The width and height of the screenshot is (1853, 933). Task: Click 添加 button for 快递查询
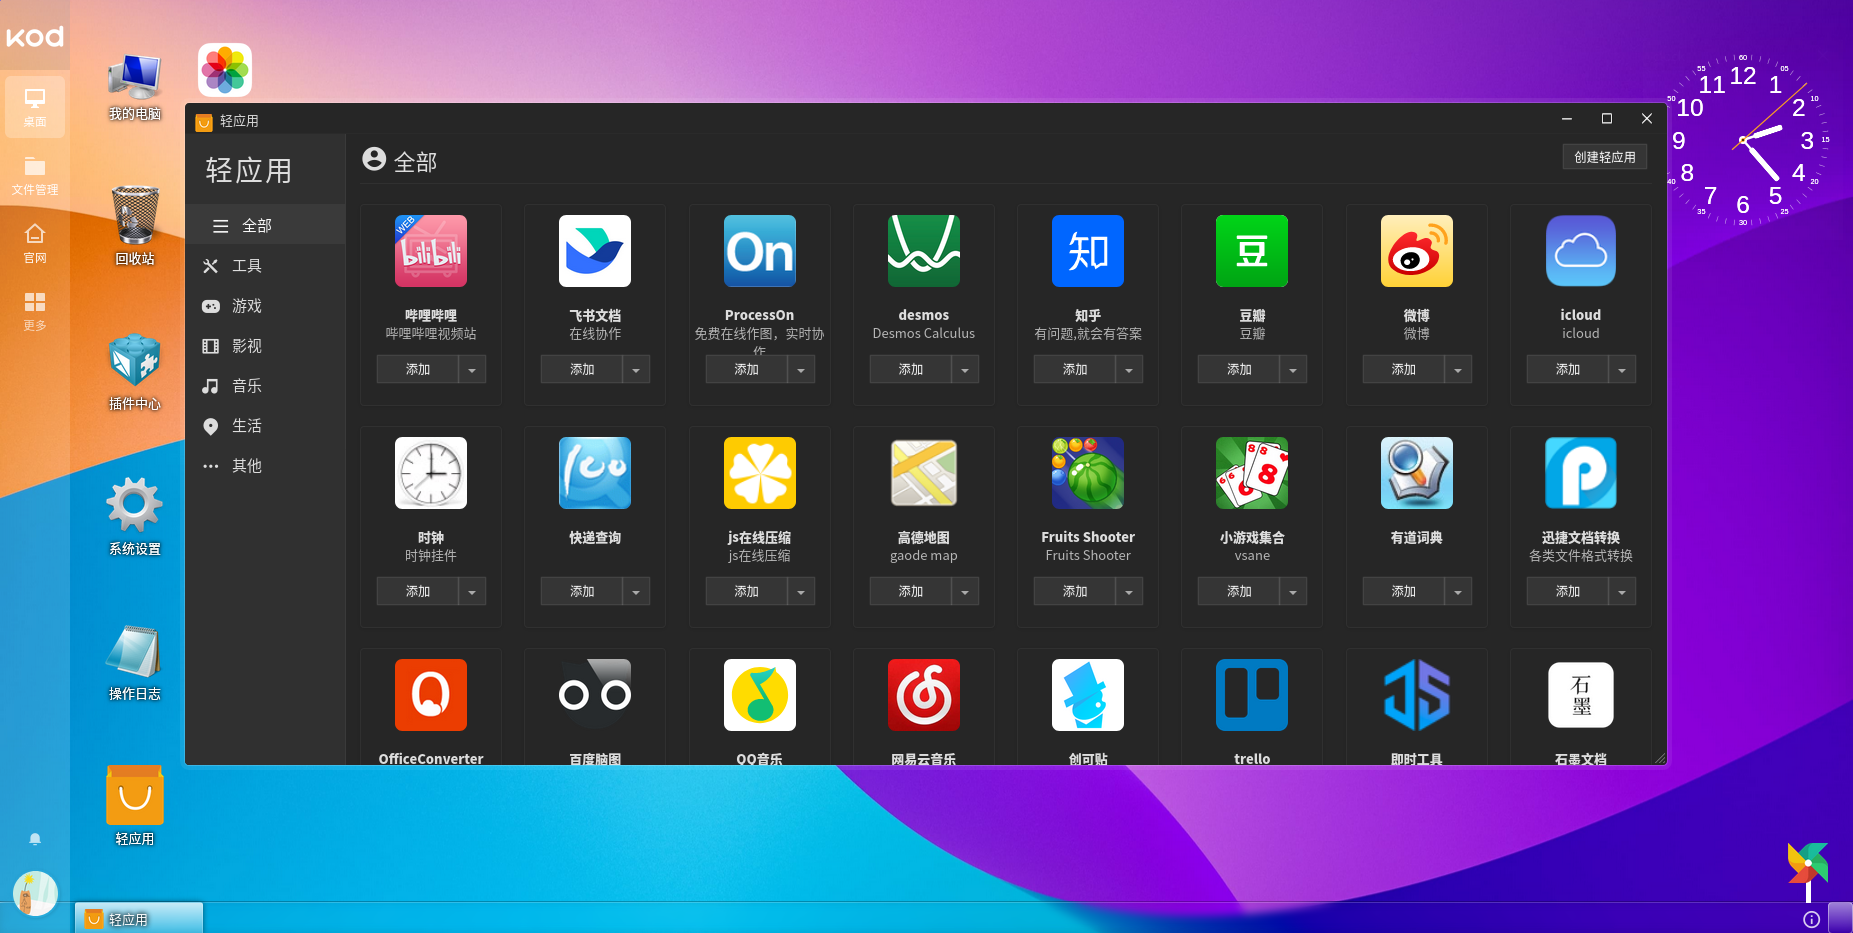pos(582,592)
